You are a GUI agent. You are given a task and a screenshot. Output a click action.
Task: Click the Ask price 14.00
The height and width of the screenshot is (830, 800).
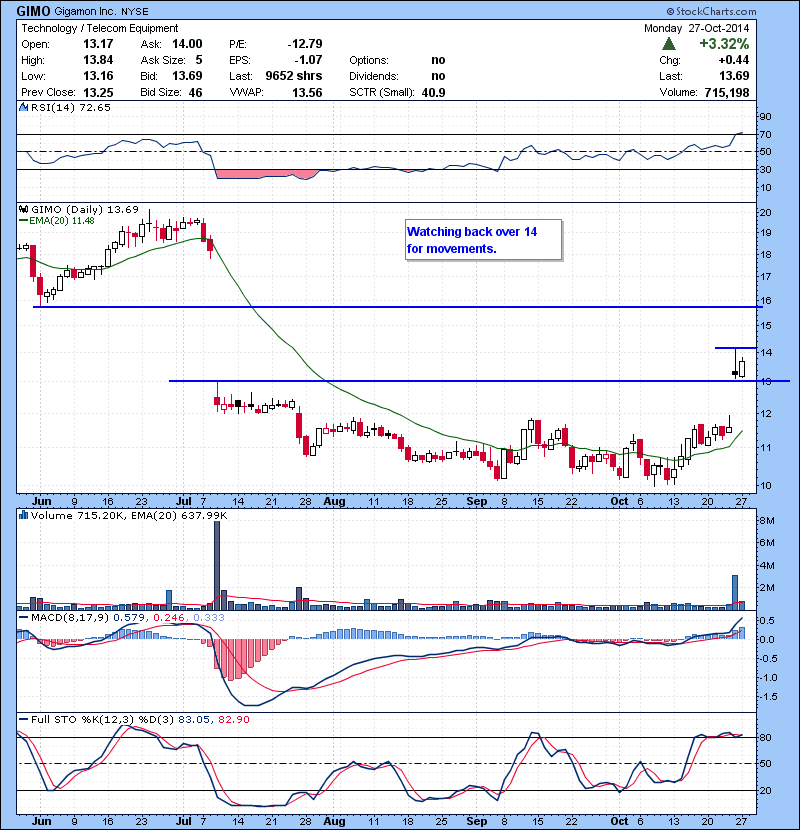tap(187, 44)
